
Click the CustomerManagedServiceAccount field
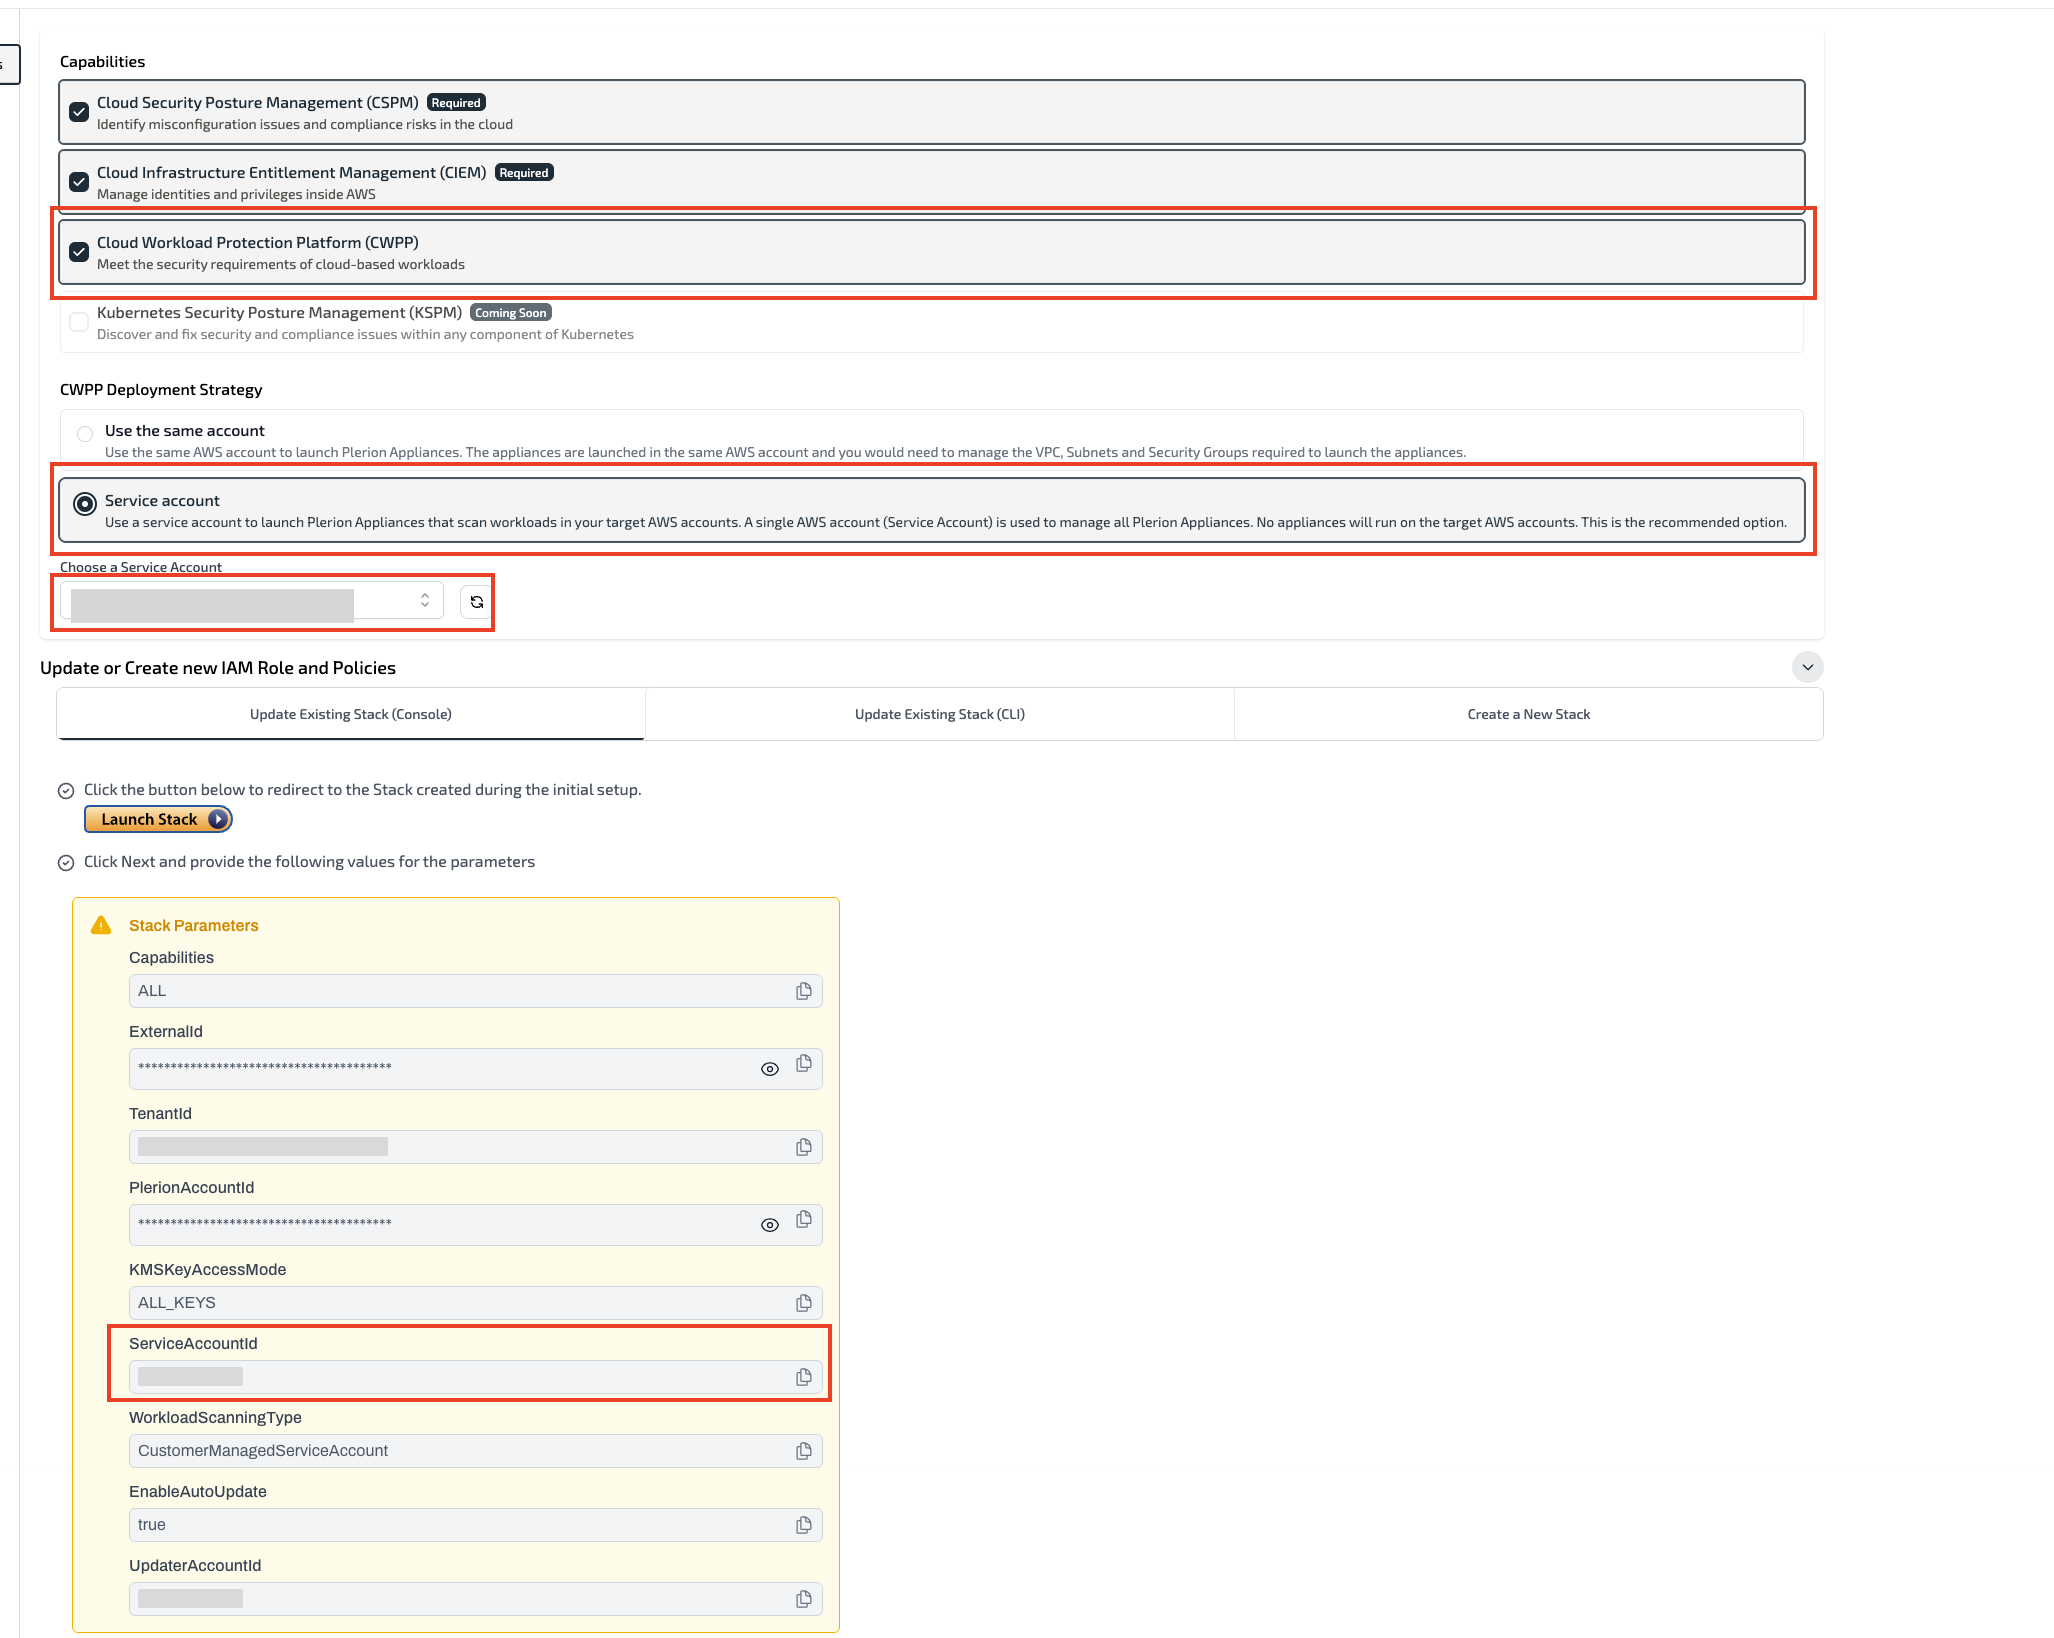tap(476, 1451)
